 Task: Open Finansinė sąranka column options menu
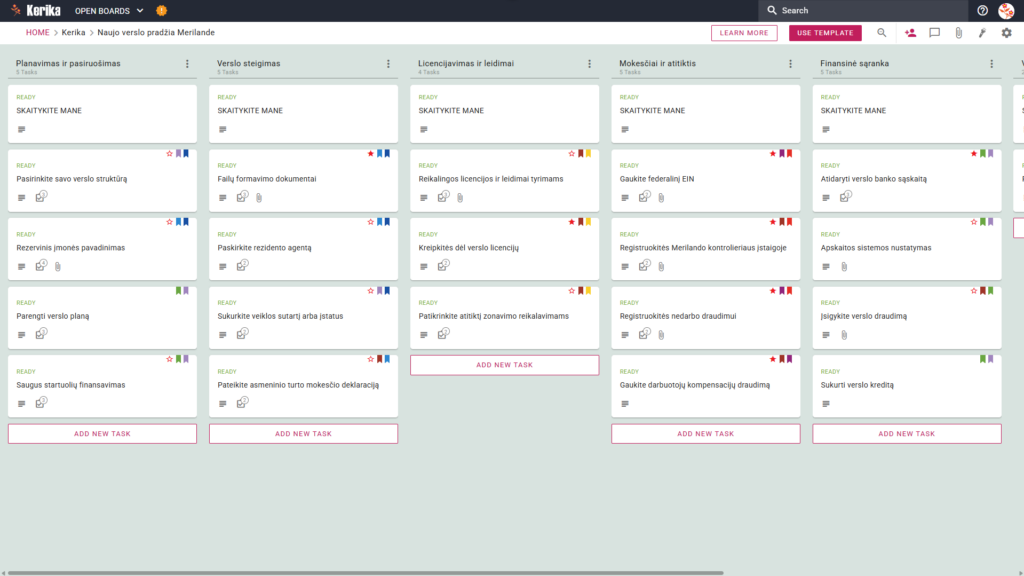tap(992, 64)
